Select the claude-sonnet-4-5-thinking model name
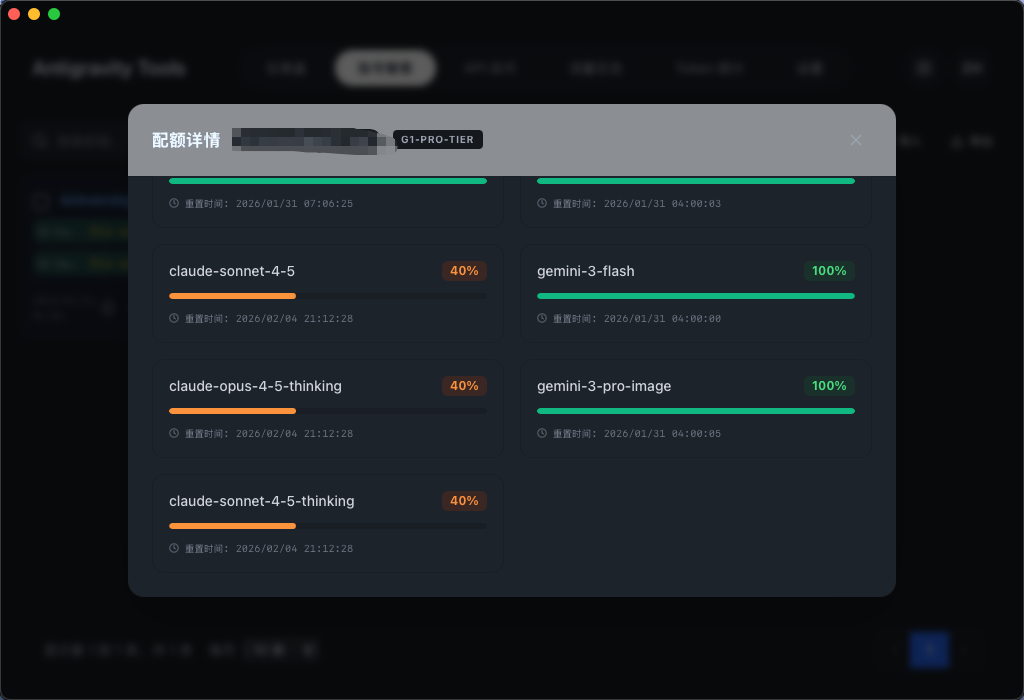The image size is (1024, 700). click(262, 501)
